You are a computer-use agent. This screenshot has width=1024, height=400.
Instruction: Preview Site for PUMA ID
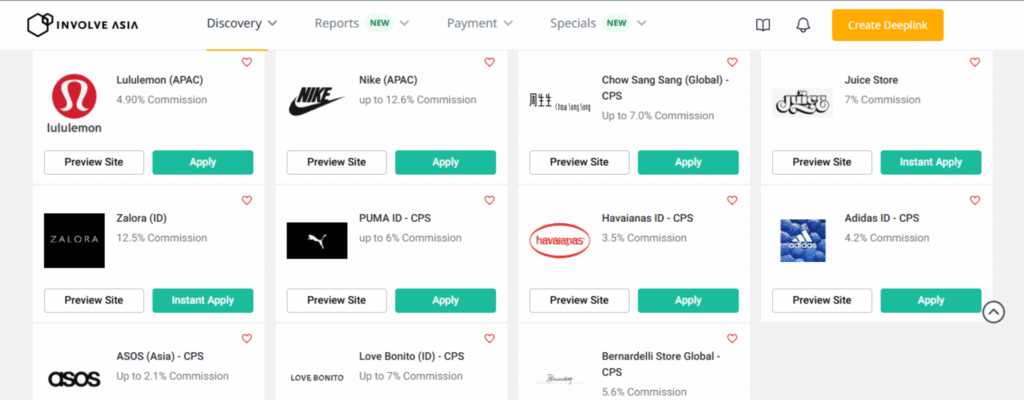(336, 300)
